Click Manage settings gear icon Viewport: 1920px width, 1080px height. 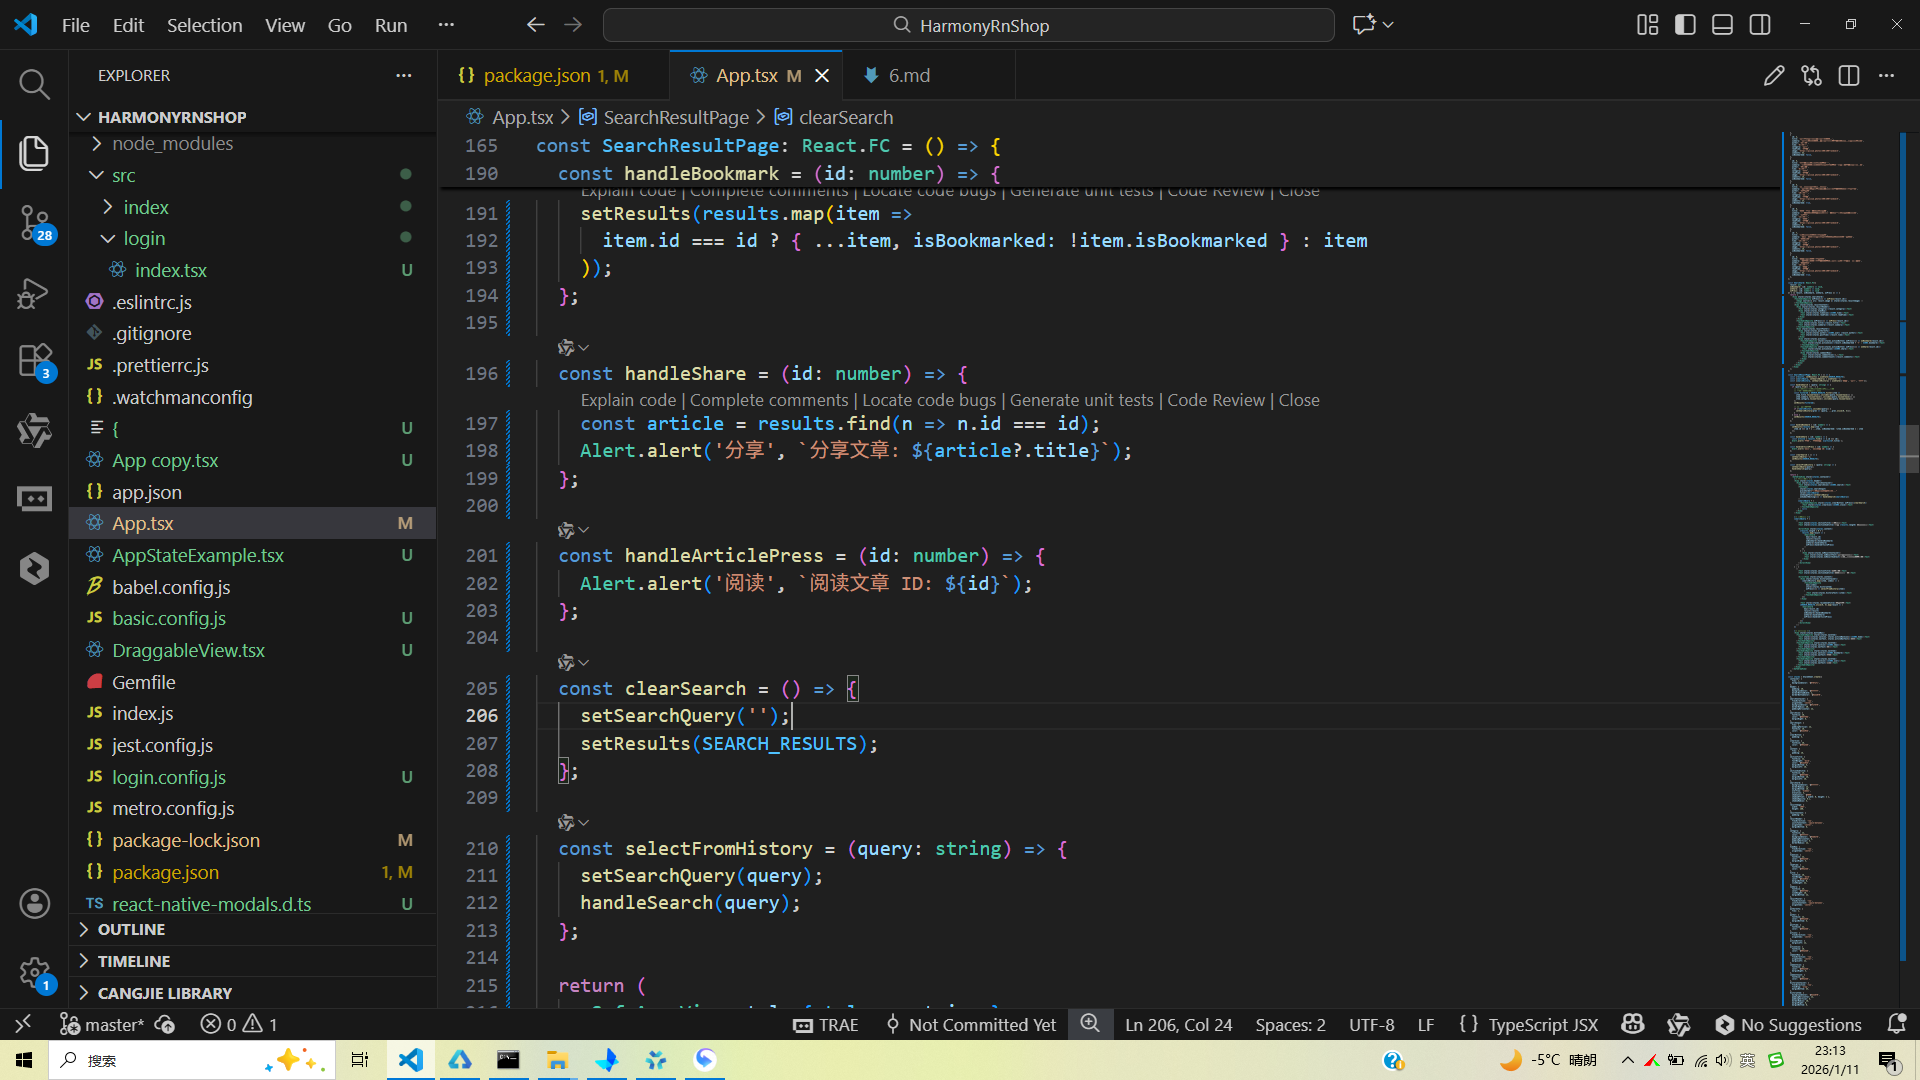(34, 972)
